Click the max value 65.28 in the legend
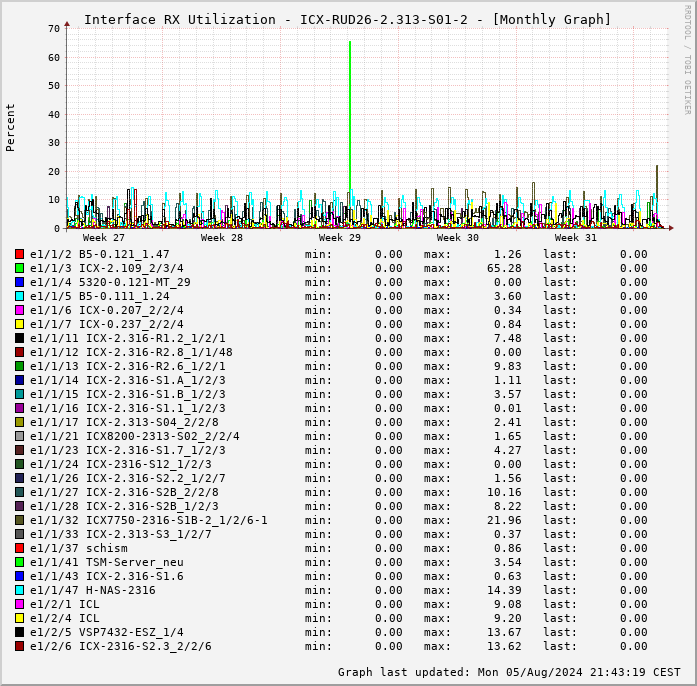Image resolution: width=697 pixels, height=686 pixels. pyautogui.click(x=504, y=268)
